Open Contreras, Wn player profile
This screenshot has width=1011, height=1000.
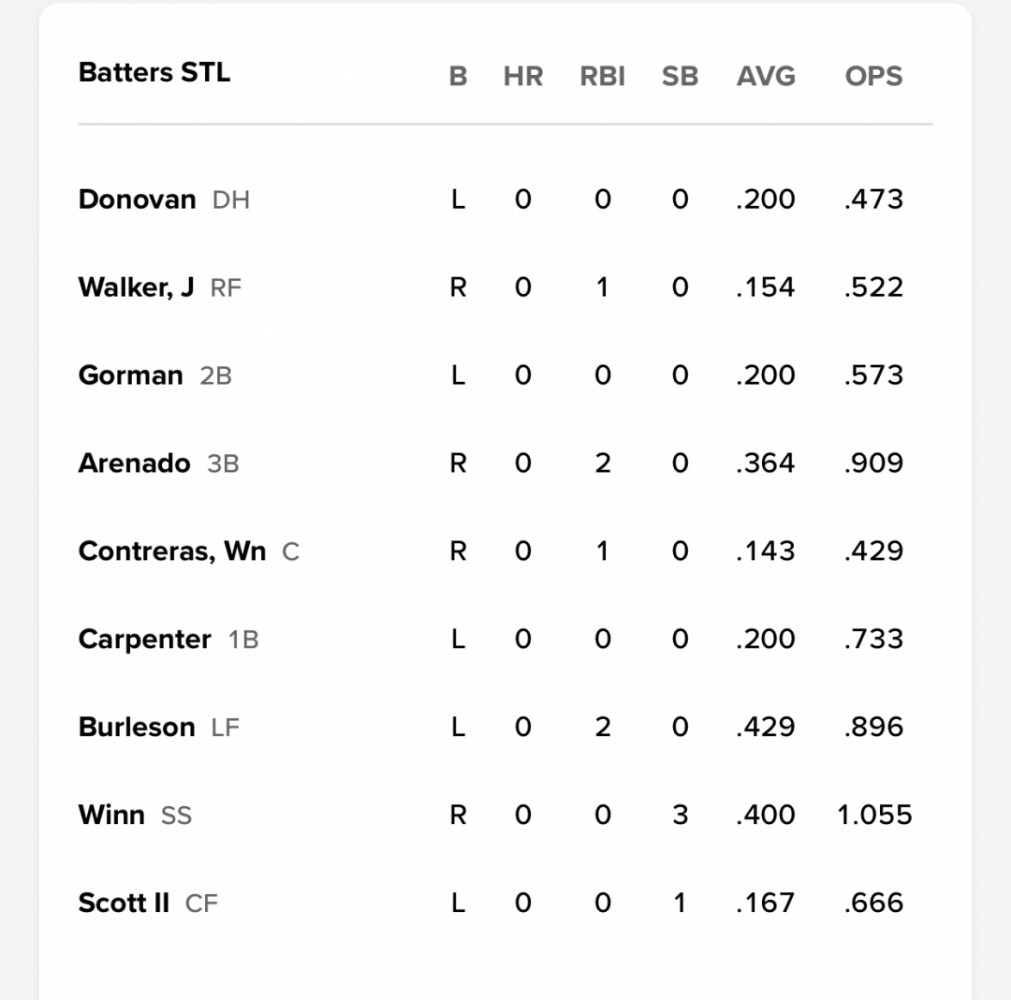click(x=172, y=551)
